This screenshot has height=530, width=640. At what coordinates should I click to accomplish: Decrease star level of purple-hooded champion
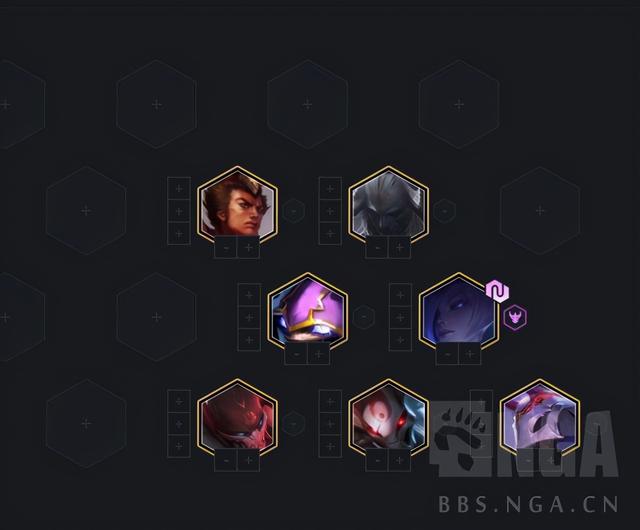tap(296, 354)
